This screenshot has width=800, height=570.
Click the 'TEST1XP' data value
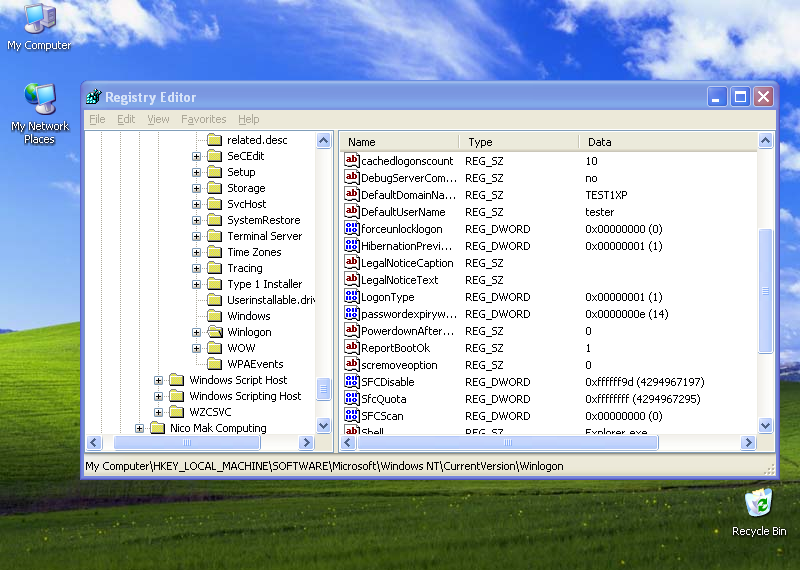coord(606,195)
